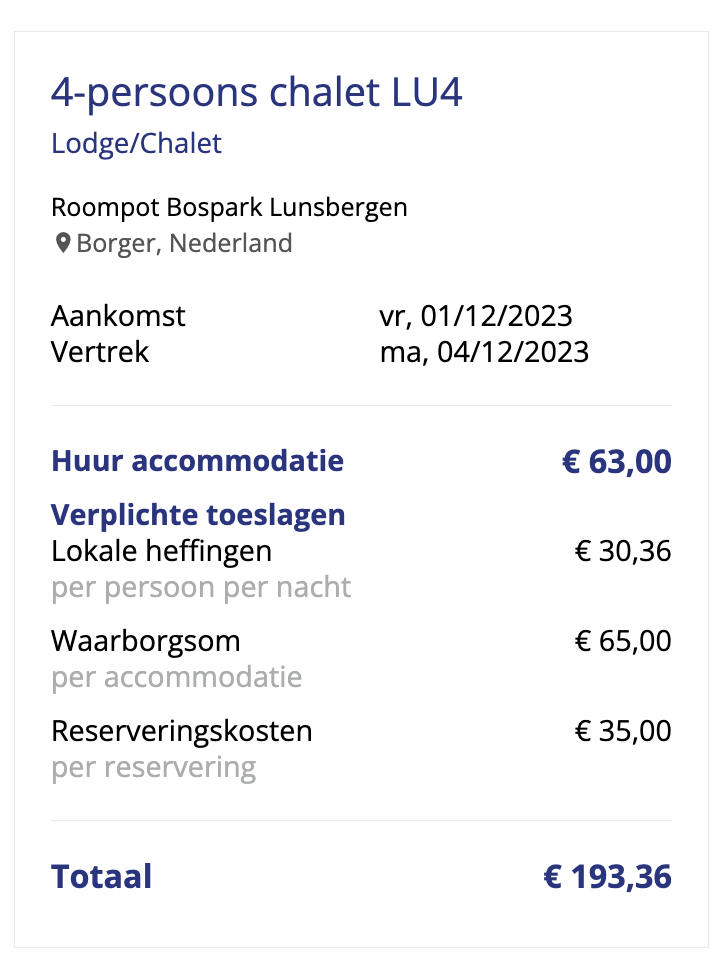Screen dimensions: 728x968
Task: Click Roompot Bospark Lunsbergen park name
Action: point(229,207)
